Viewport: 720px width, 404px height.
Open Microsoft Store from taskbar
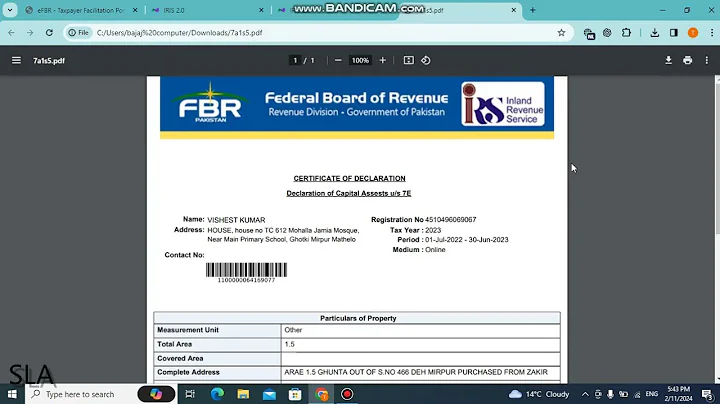coord(295,394)
